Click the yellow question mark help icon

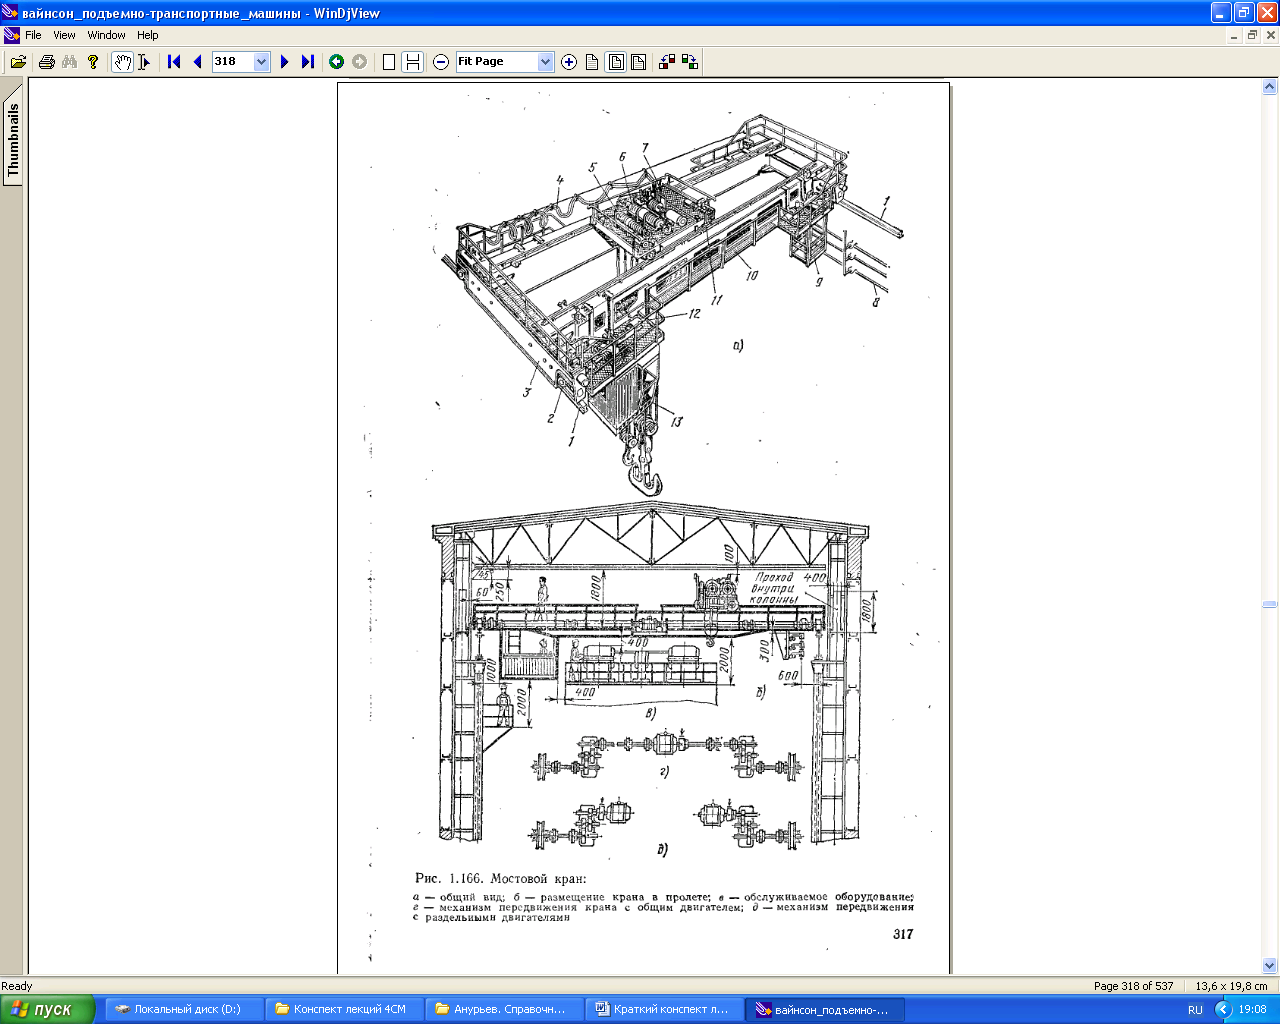click(x=93, y=62)
